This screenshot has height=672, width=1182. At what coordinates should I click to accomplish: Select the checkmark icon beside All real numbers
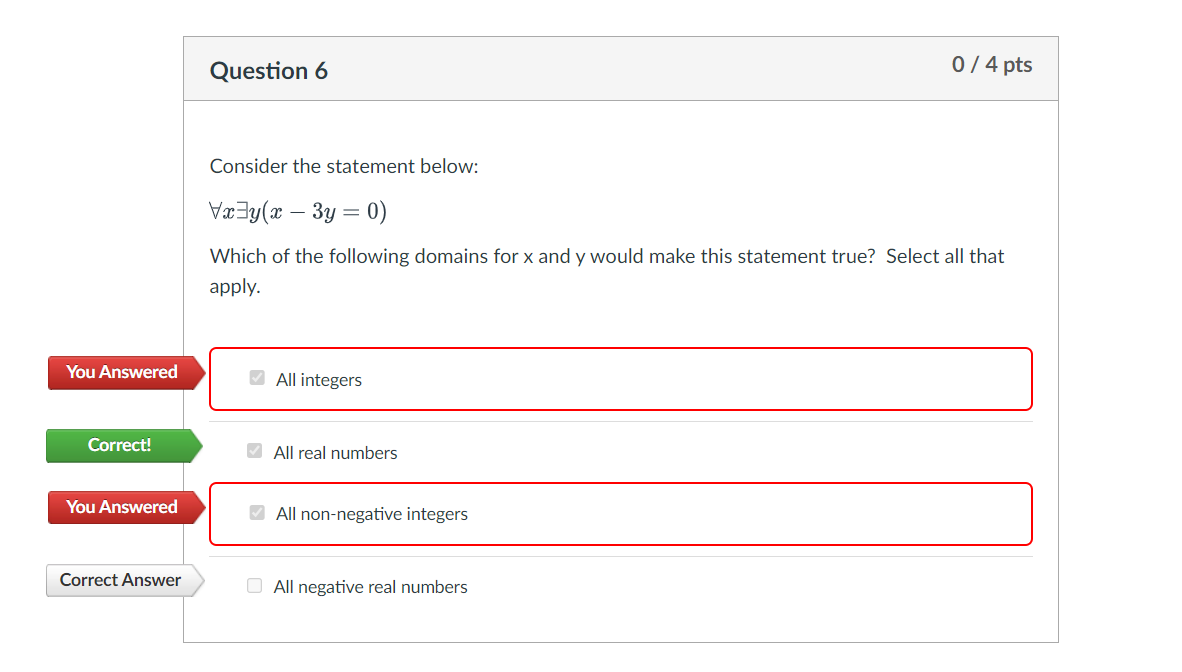pyautogui.click(x=254, y=451)
